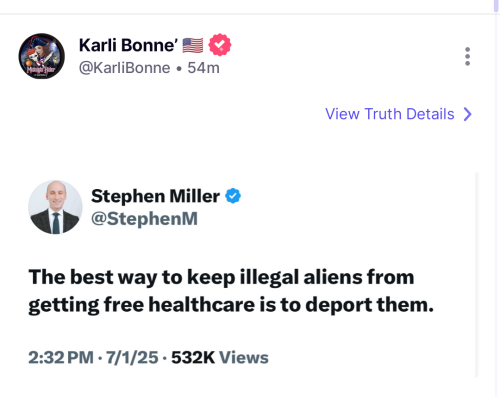The height and width of the screenshot is (397, 500).
Task: Click the 2:32 PM tweet time
Action: [x=61, y=358]
